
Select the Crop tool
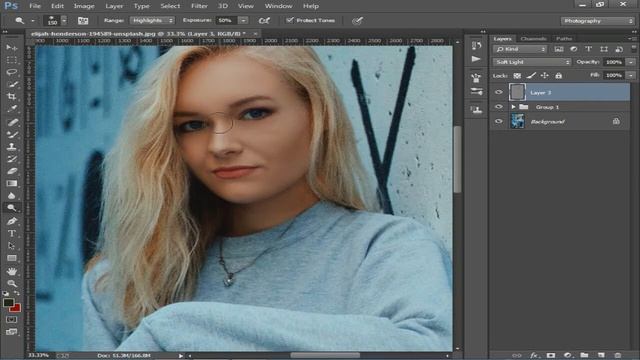11,97
